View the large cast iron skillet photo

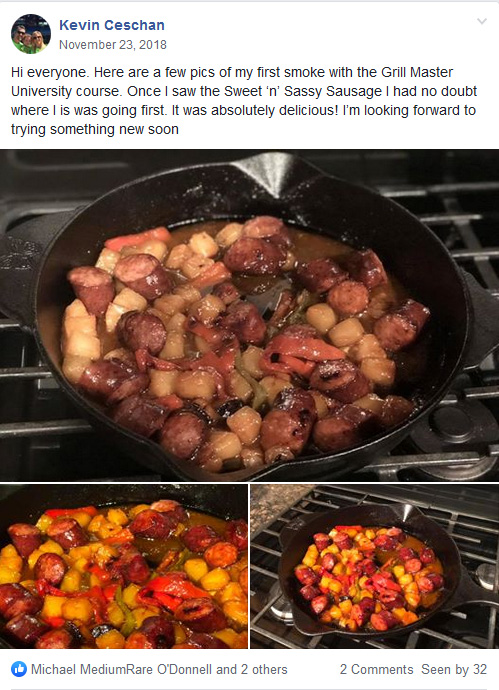[x=250, y=315]
